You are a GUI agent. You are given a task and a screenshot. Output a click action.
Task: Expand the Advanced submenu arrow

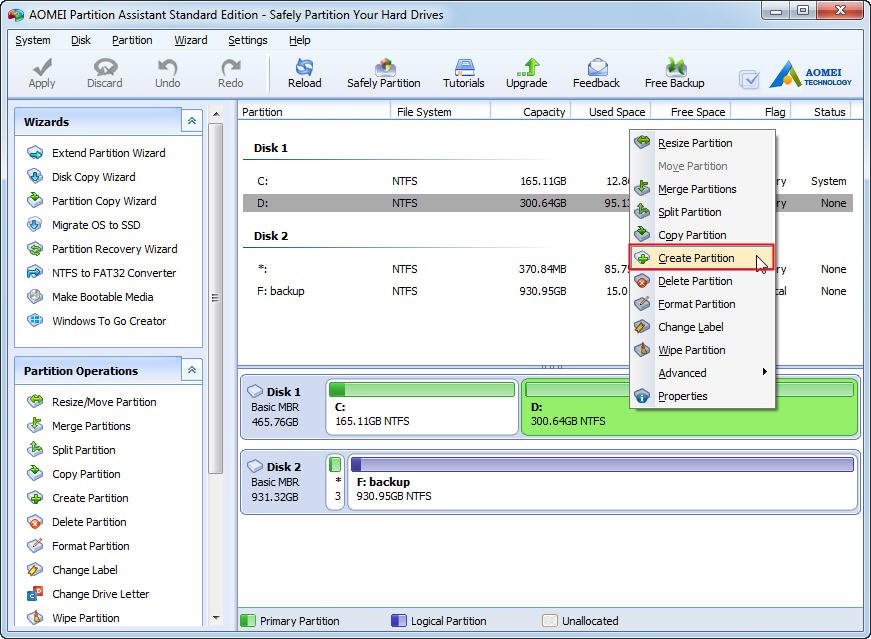(x=764, y=372)
